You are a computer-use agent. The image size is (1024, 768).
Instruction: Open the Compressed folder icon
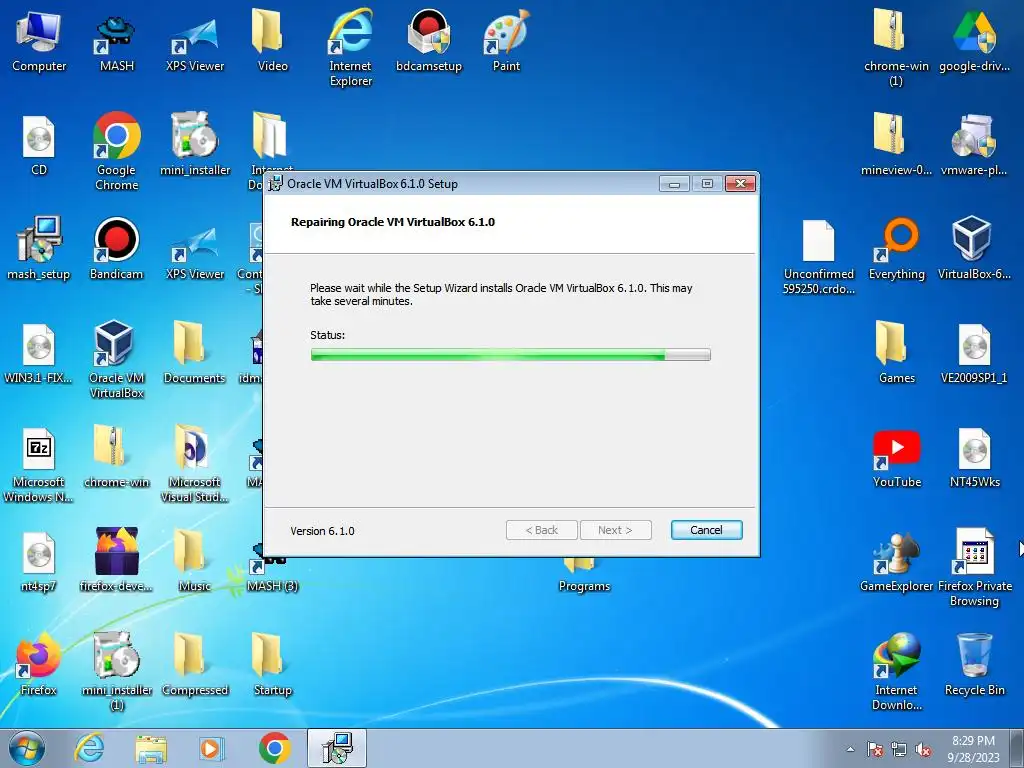[195, 664]
